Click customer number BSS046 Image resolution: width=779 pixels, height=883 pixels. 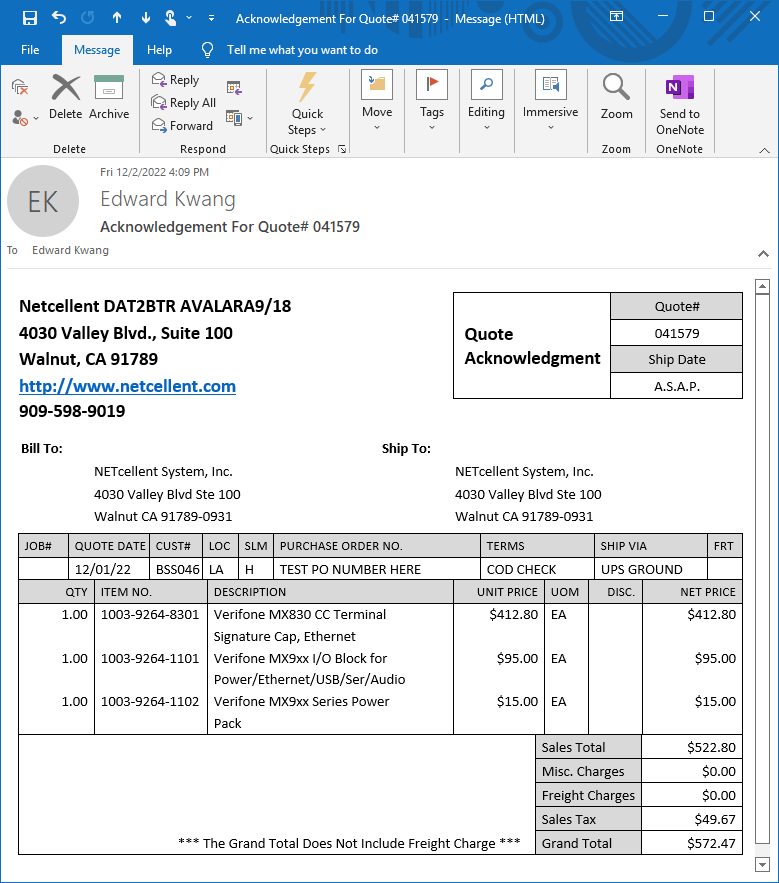tap(177, 569)
